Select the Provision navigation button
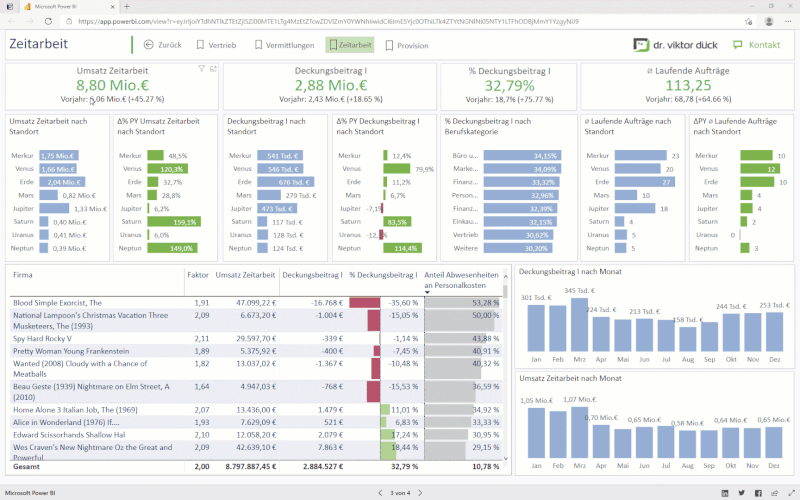 [405, 45]
